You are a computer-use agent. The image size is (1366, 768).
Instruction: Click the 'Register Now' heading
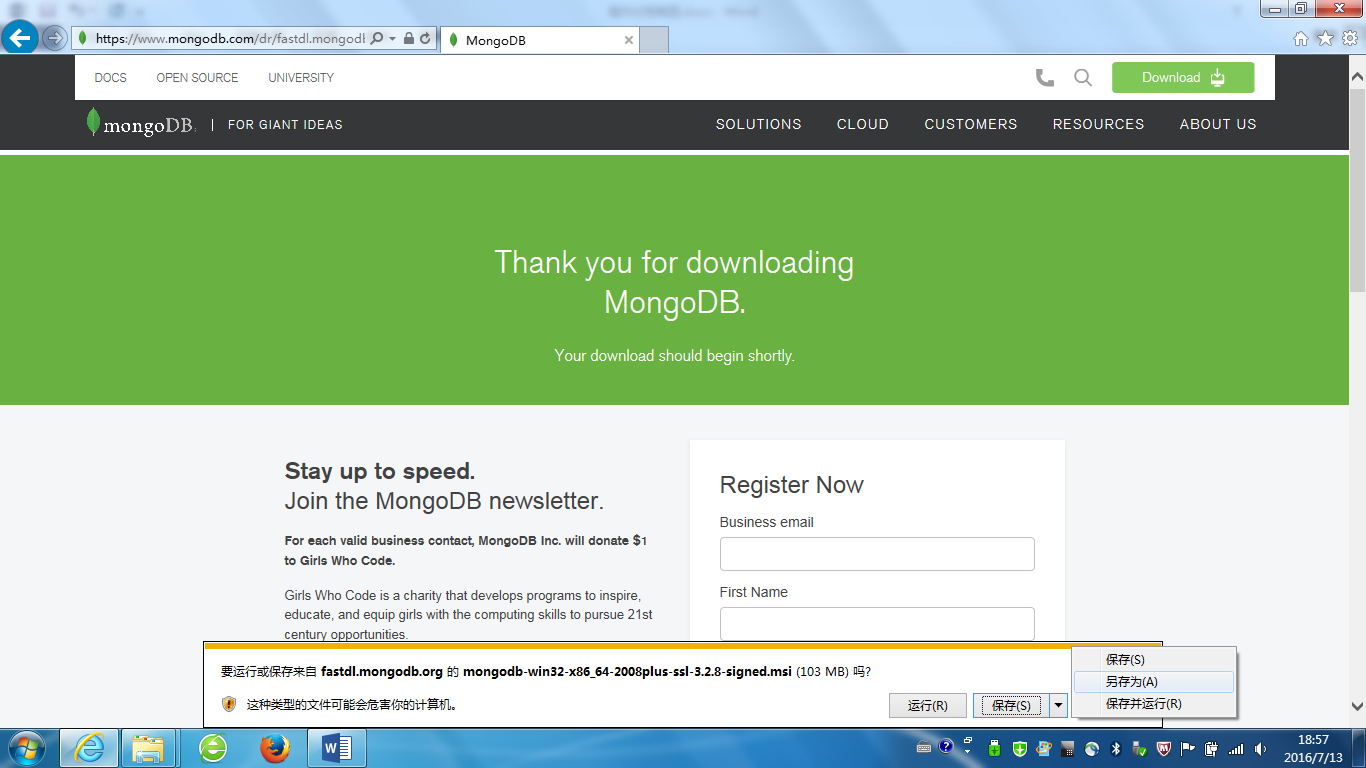[791, 485]
